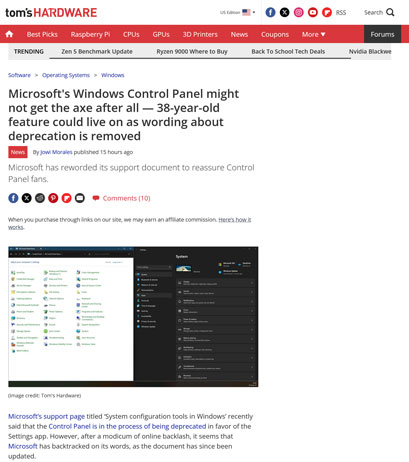Image resolution: width=409 pixels, height=462 pixels.
Task: Open X (Twitter) icon in the header
Action: pyautogui.click(x=284, y=12)
